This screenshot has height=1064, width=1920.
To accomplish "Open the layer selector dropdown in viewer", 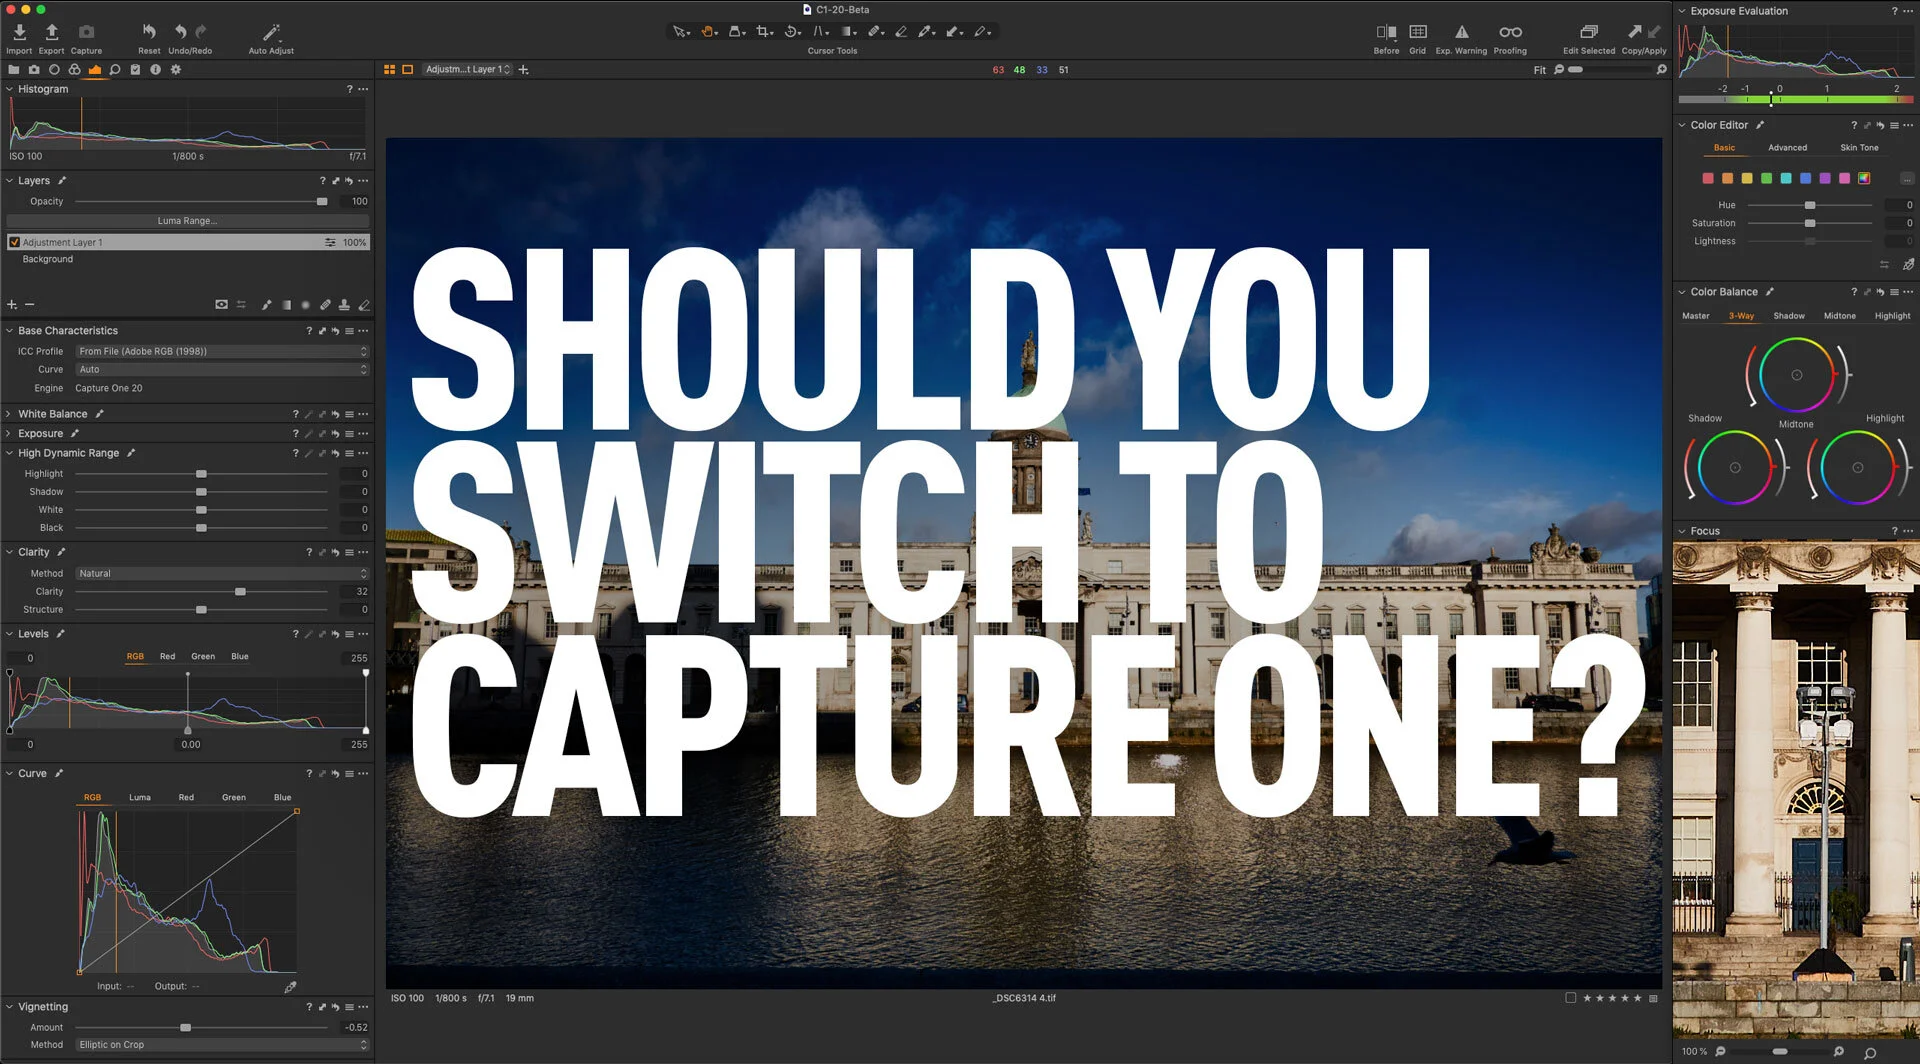I will point(468,70).
